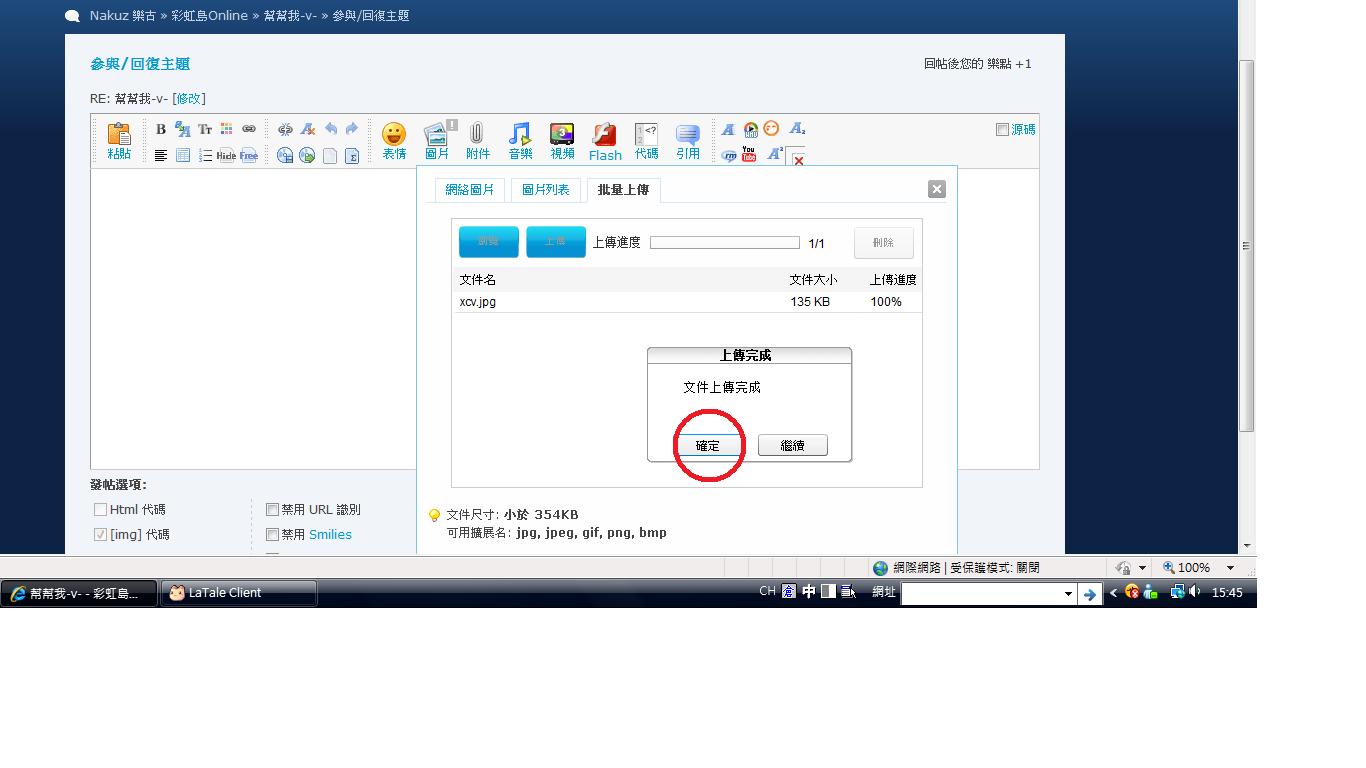Switch to the 圖片列表 tab
Screen dimensions: 1366x768
(546, 190)
